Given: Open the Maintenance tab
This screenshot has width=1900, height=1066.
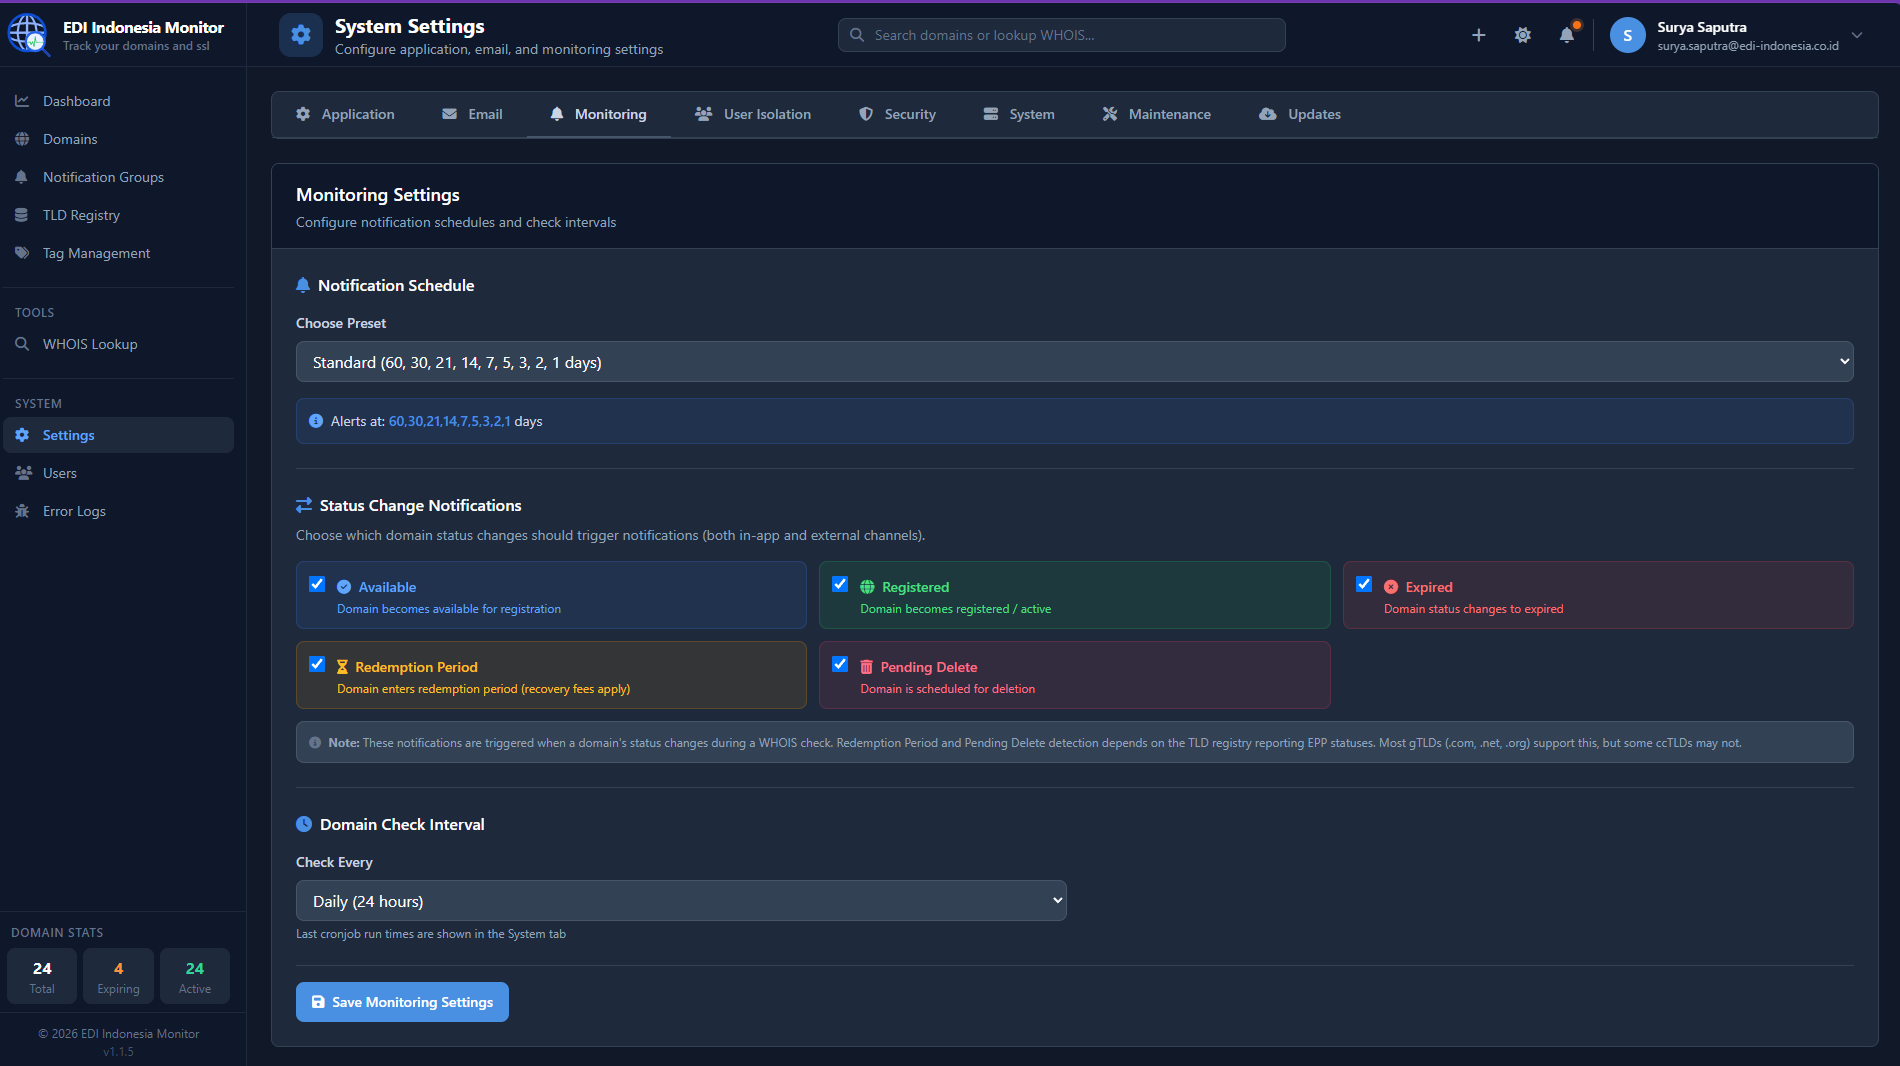Looking at the screenshot, I should point(1156,114).
